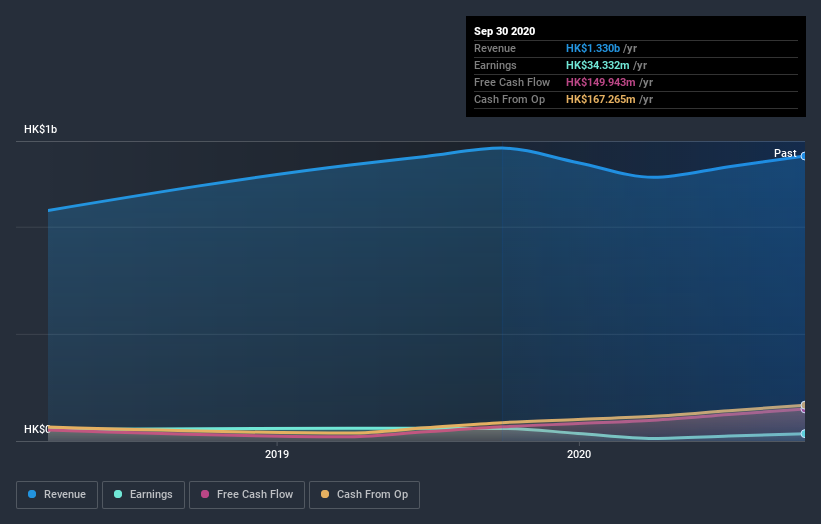This screenshot has height=524, width=821.
Task: Click the Revenue row label in tooltip
Action: point(495,48)
